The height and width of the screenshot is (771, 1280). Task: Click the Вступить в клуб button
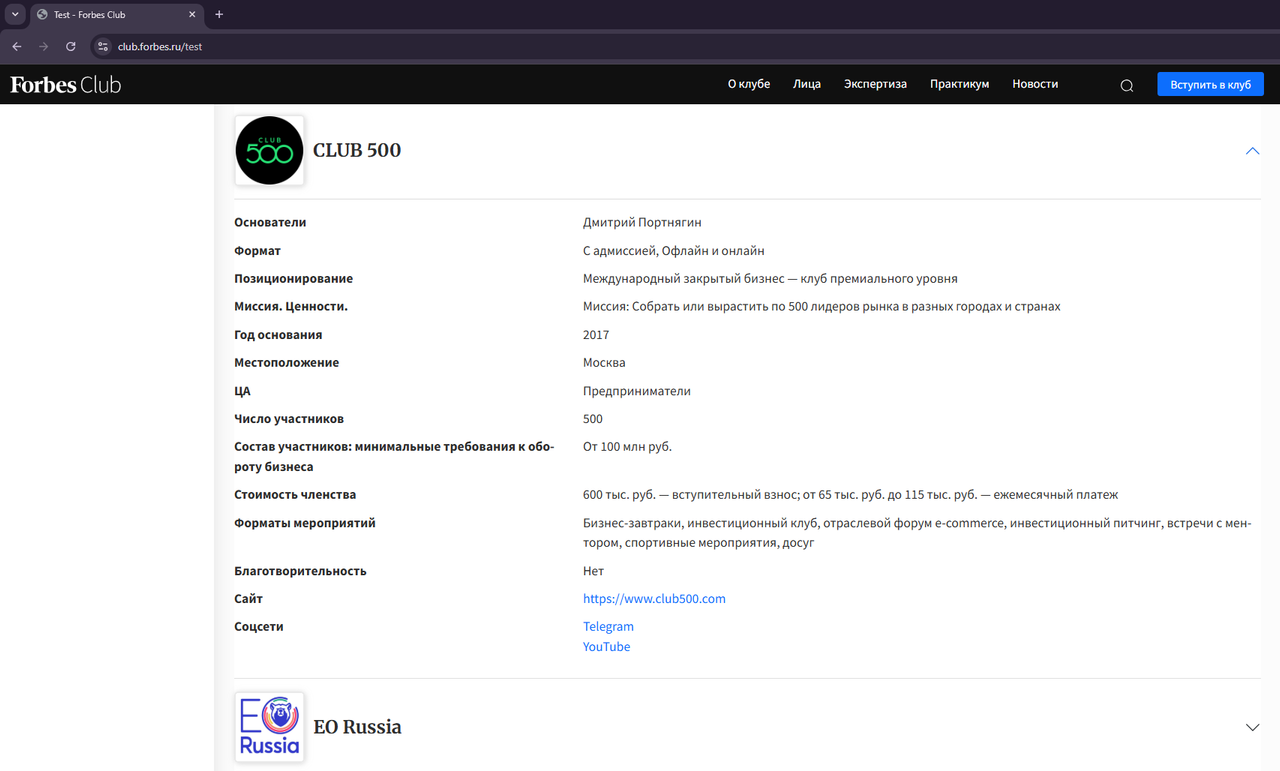[x=1210, y=85]
